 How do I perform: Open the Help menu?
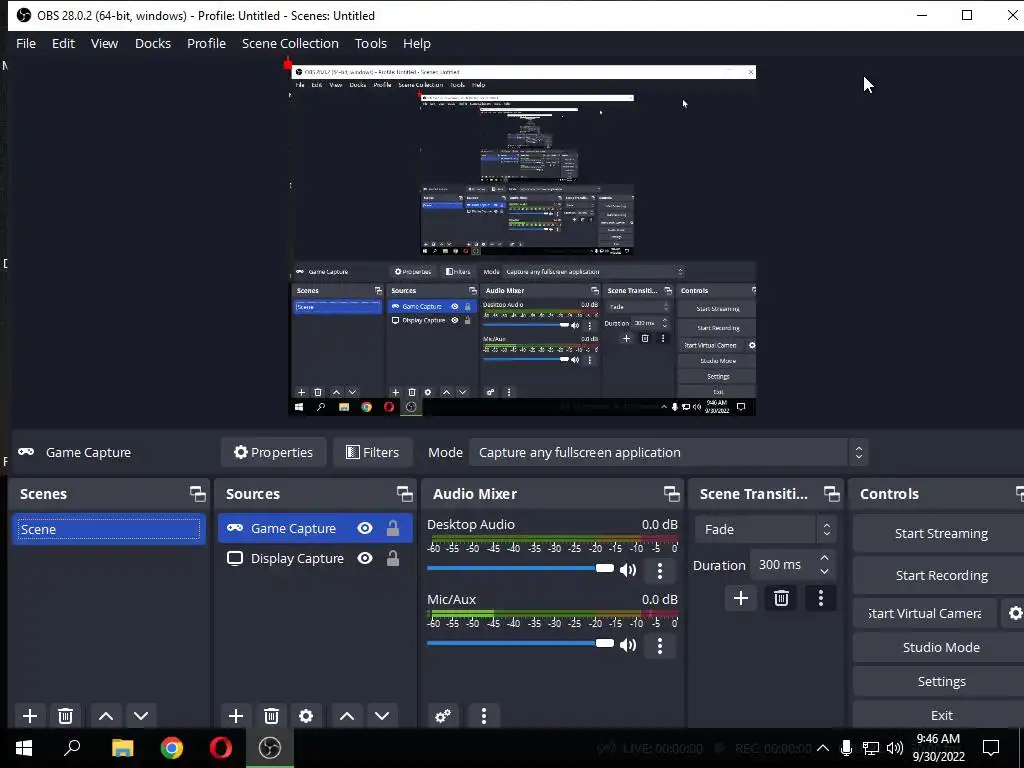(417, 43)
